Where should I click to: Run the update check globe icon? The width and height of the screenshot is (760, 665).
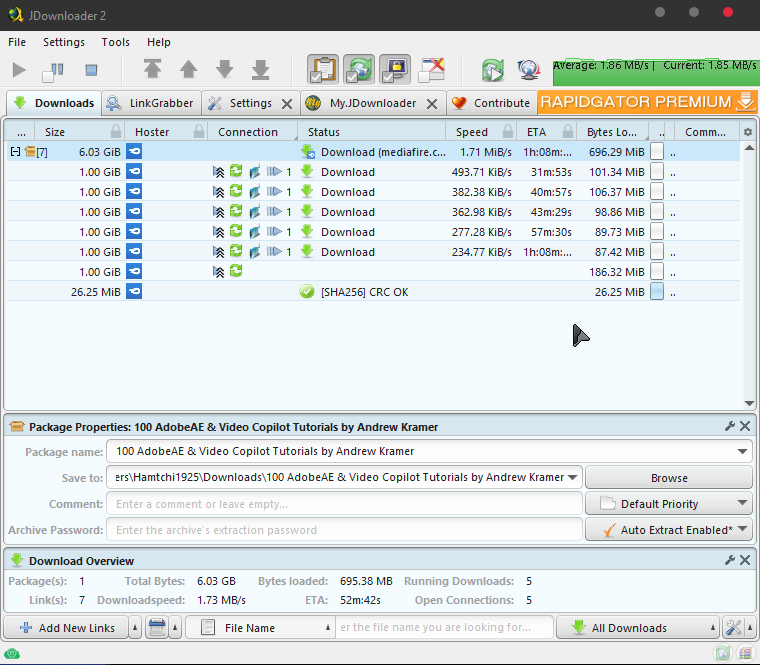coord(529,70)
